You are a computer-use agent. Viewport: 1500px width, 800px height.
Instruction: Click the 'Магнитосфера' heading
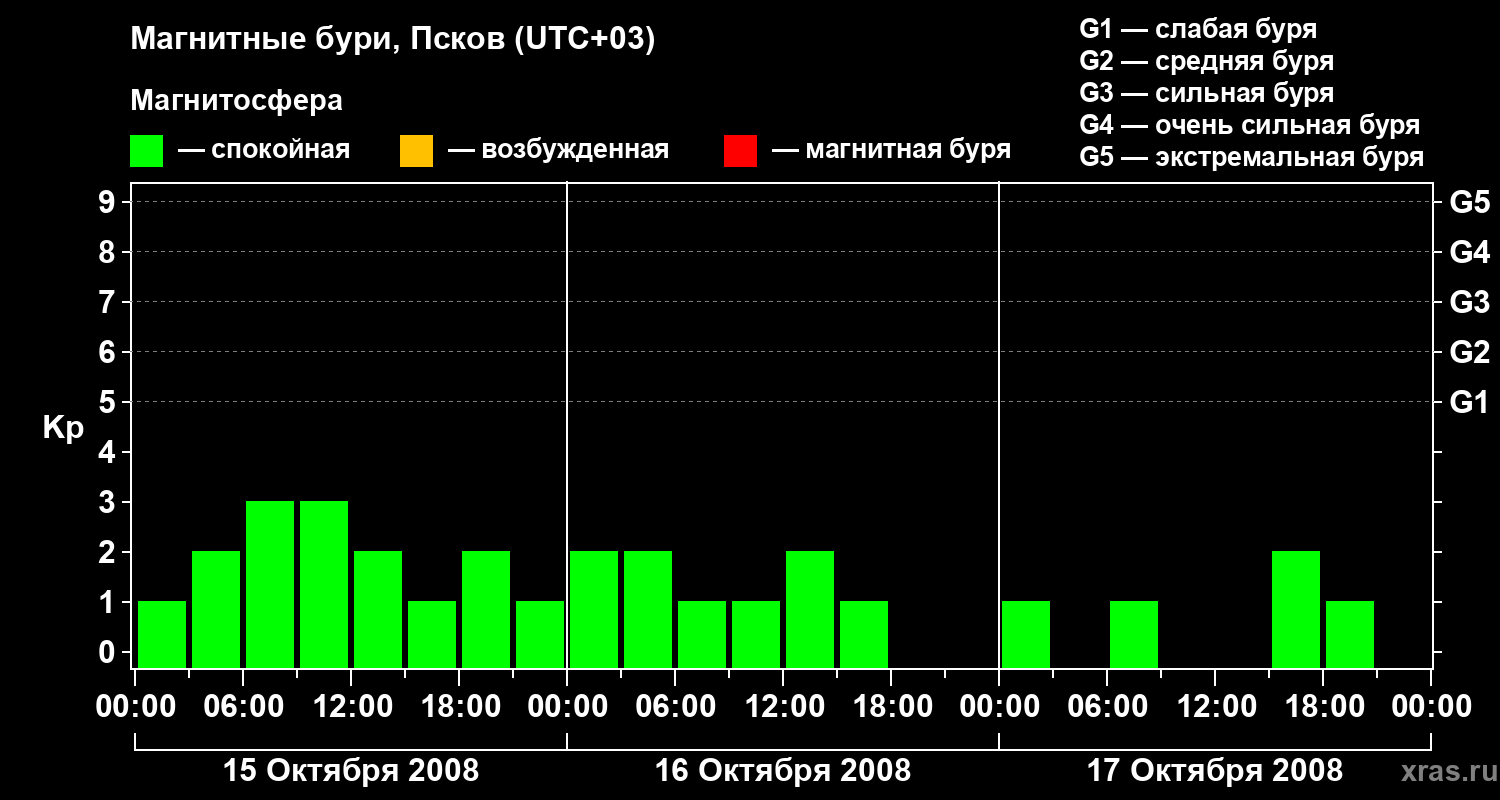pos(237,101)
